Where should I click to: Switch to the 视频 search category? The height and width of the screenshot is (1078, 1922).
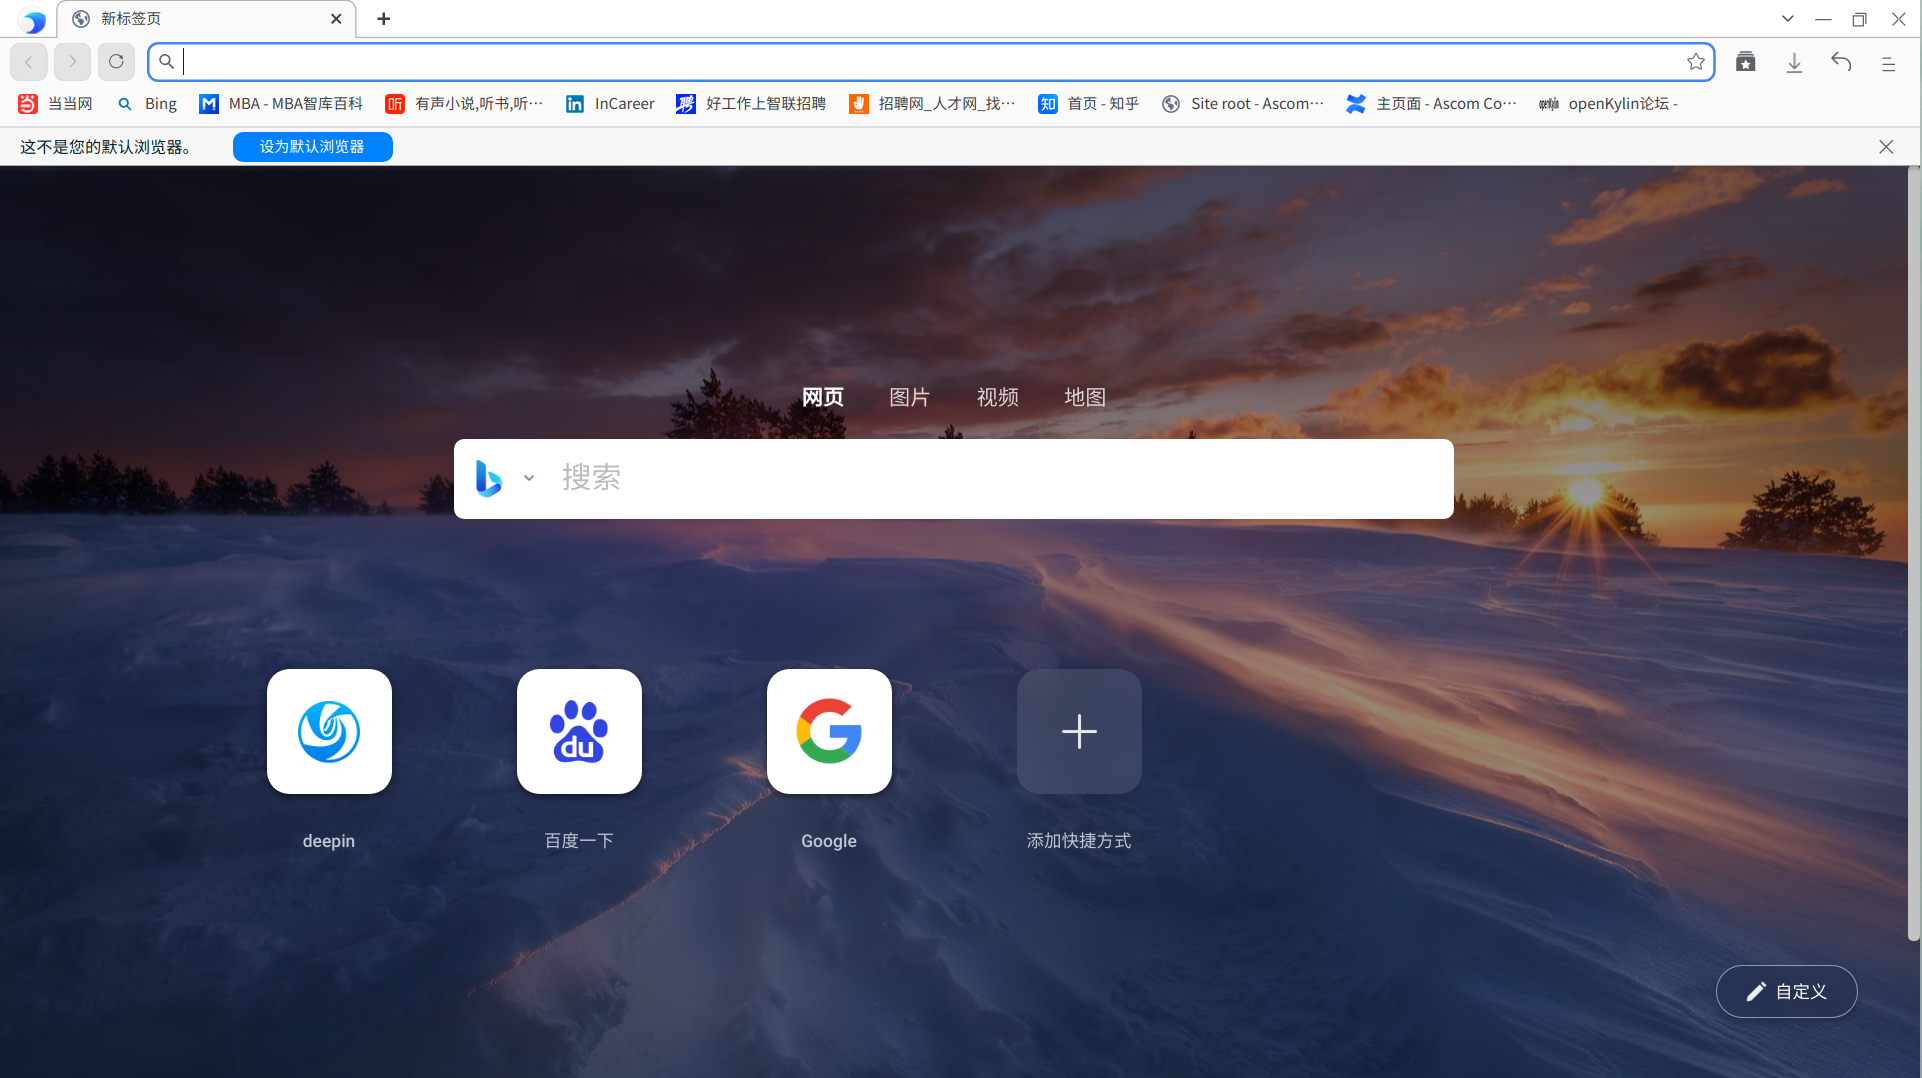tap(997, 396)
